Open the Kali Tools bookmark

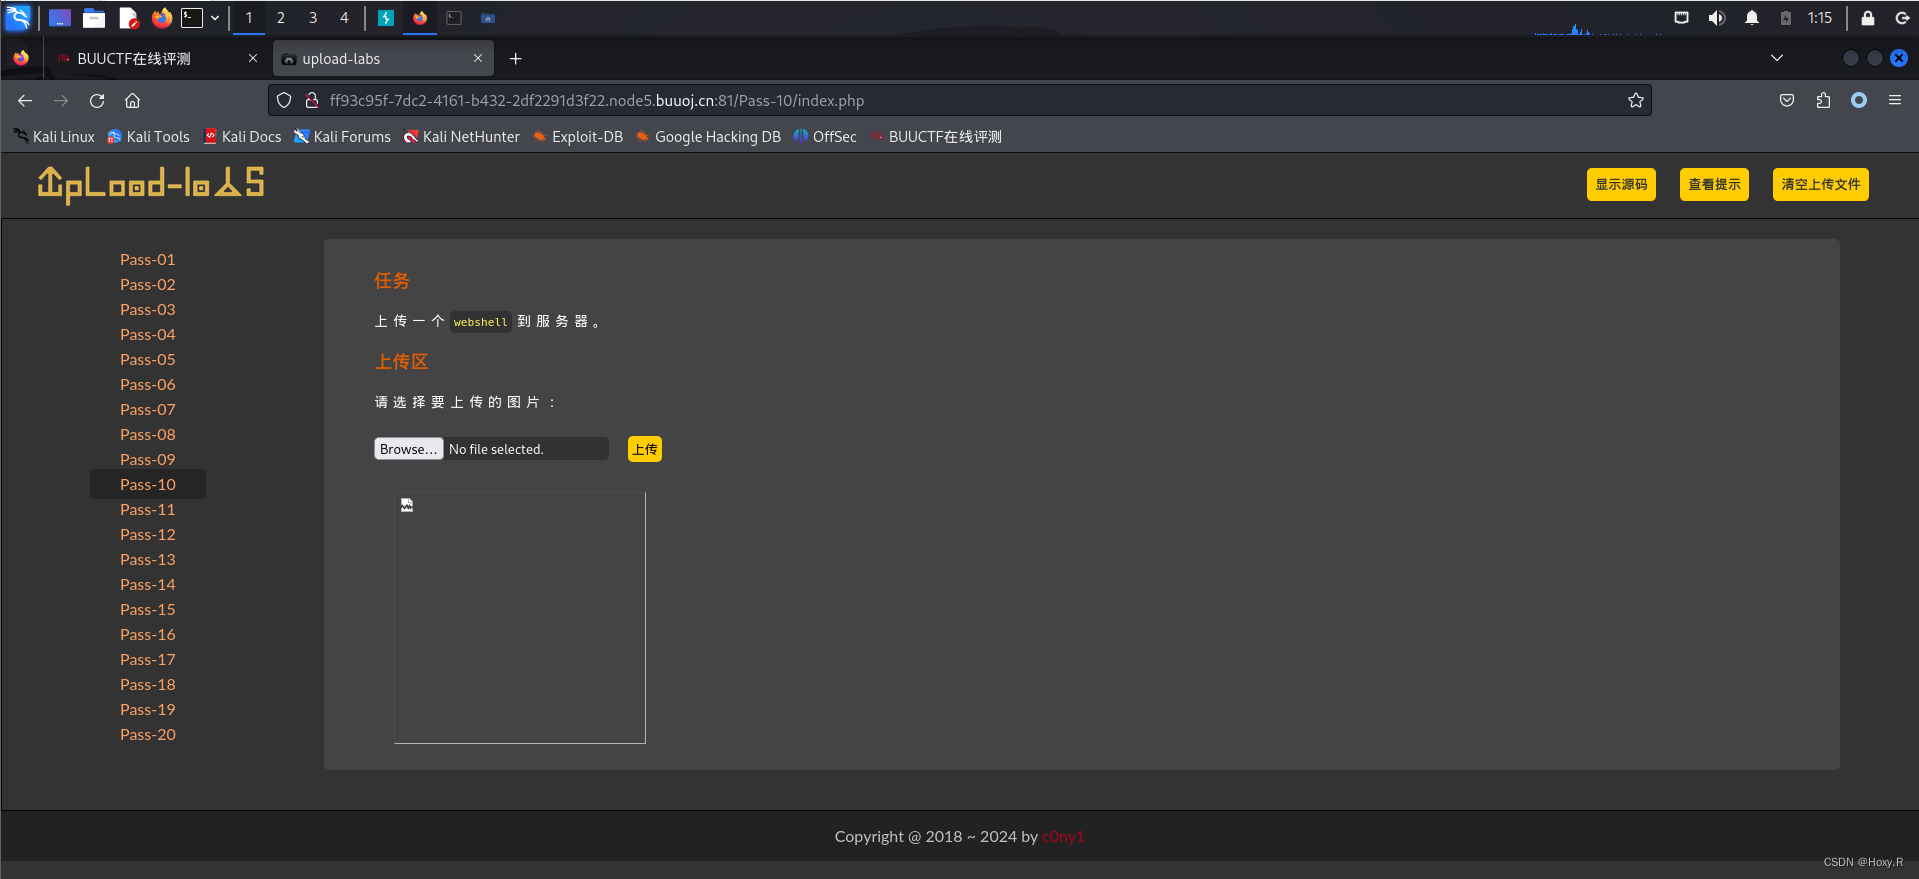click(148, 137)
